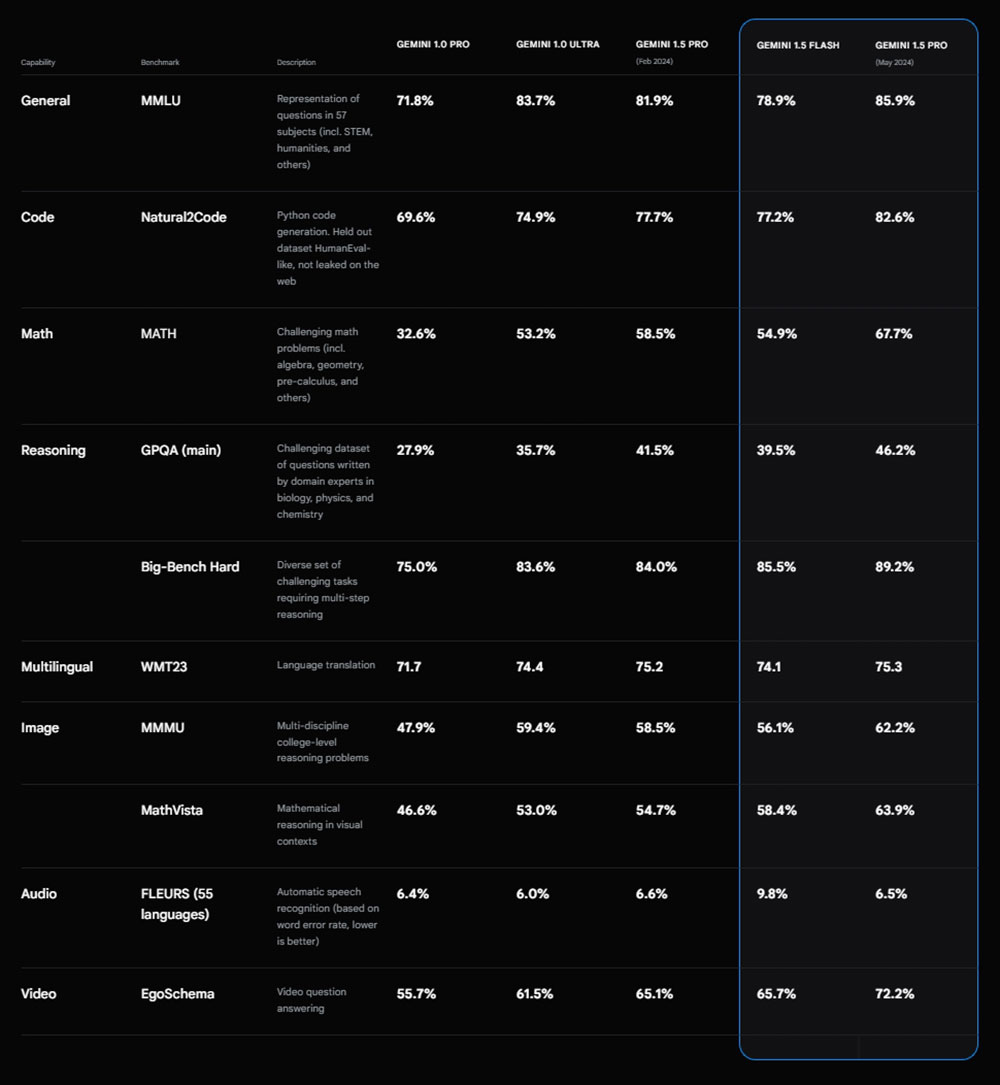This screenshot has width=1000, height=1085.
Task: Select the GPQA (main) benchmark row label
Action: pos(181,450)
